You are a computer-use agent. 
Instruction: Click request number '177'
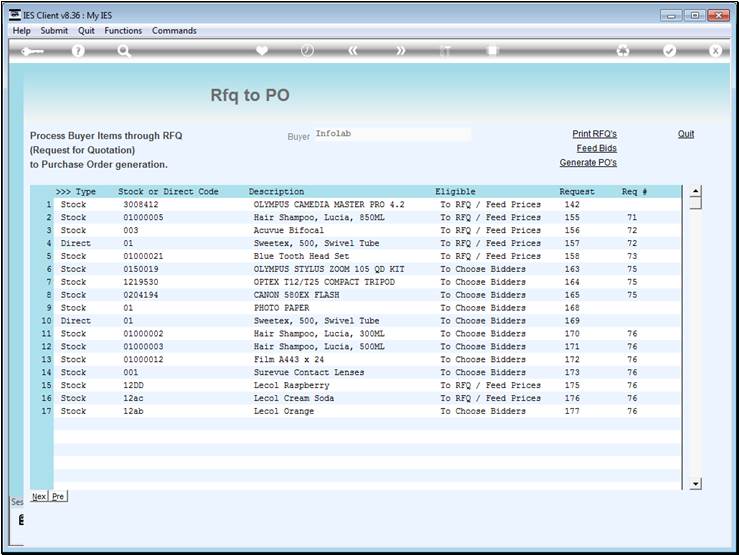pos(572,411)
